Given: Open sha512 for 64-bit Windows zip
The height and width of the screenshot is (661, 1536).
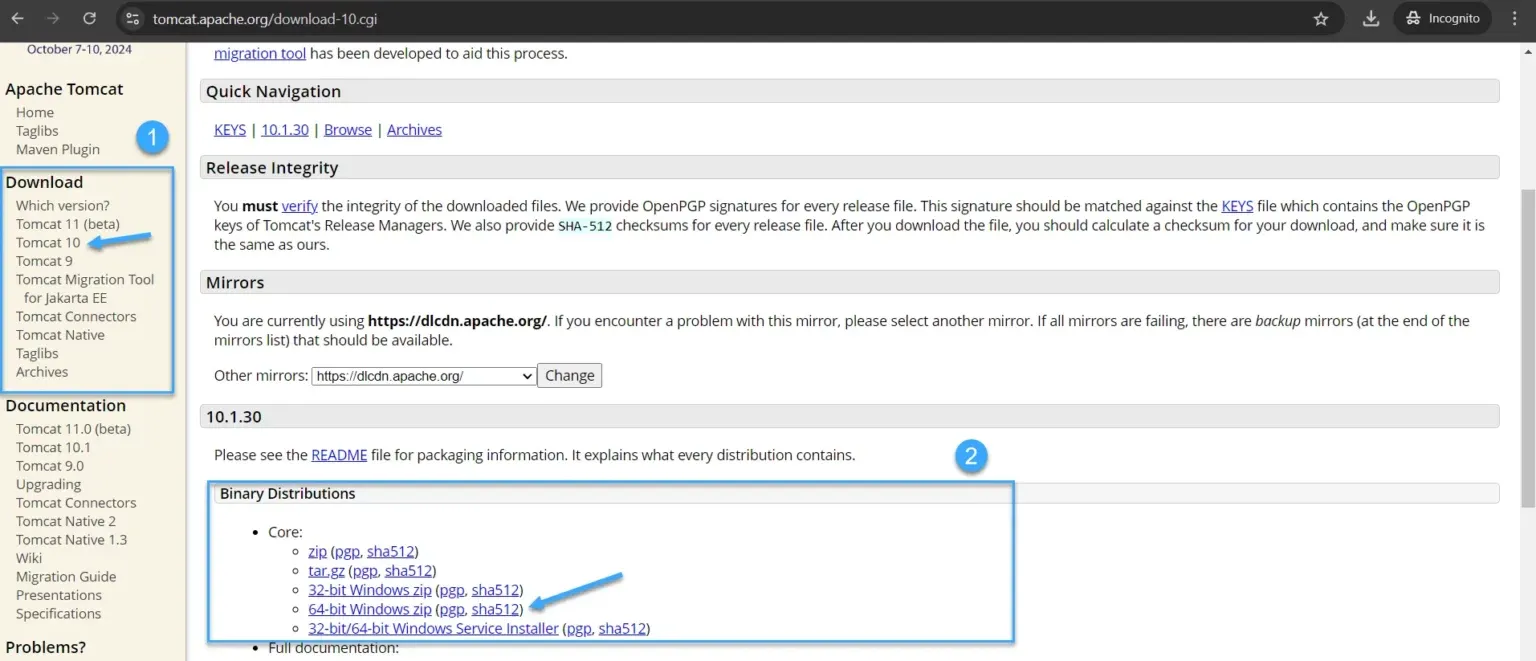Looking at the screenshot, I should click(495, 609).
